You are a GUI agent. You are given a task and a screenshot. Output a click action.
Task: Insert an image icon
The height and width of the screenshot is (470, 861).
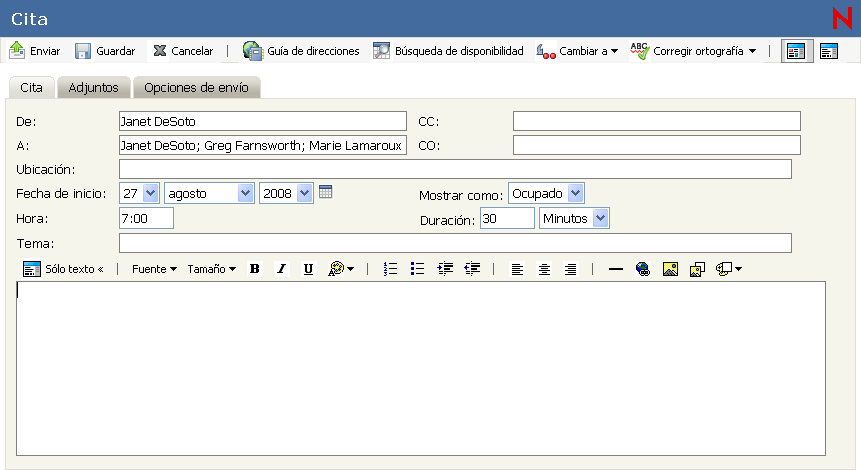point(670,269)
